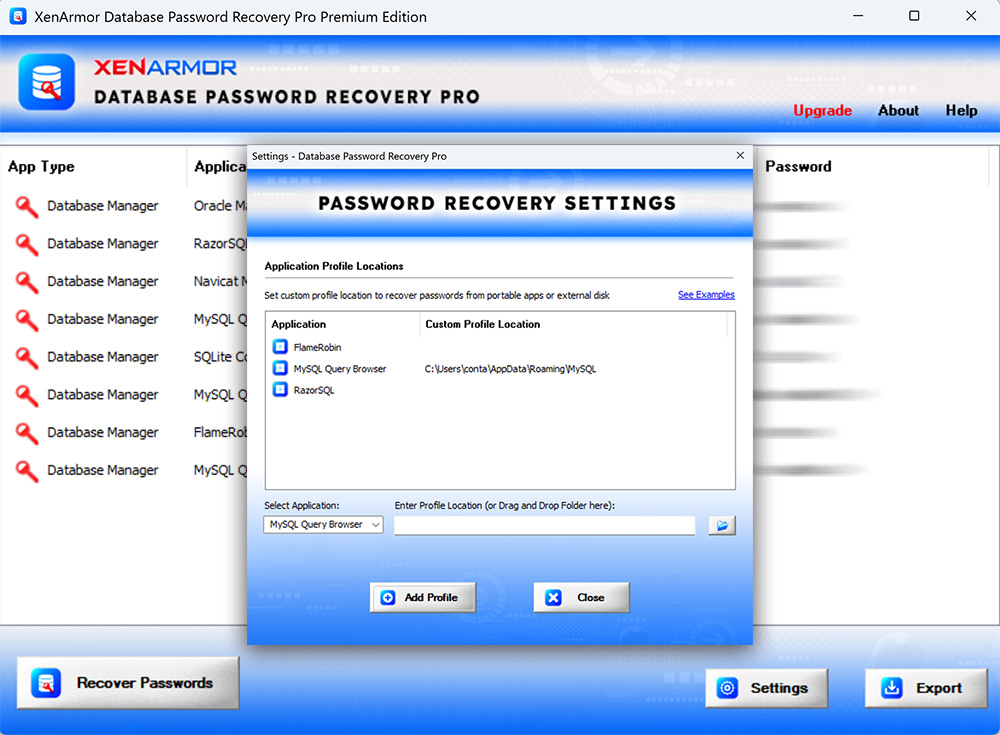Click the Password column header
This screenshot has height=735, width=1000.
798,167
